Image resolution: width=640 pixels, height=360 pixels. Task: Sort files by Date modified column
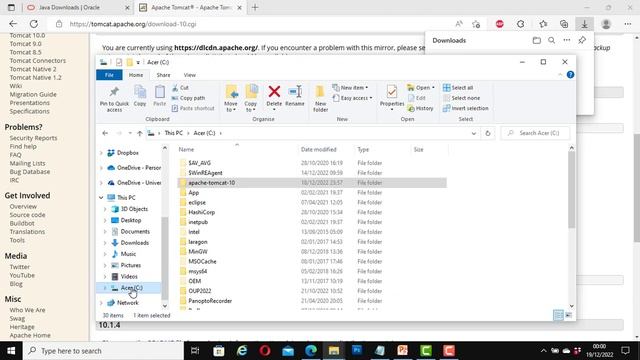pyautogui.click(x=318, y=149)
